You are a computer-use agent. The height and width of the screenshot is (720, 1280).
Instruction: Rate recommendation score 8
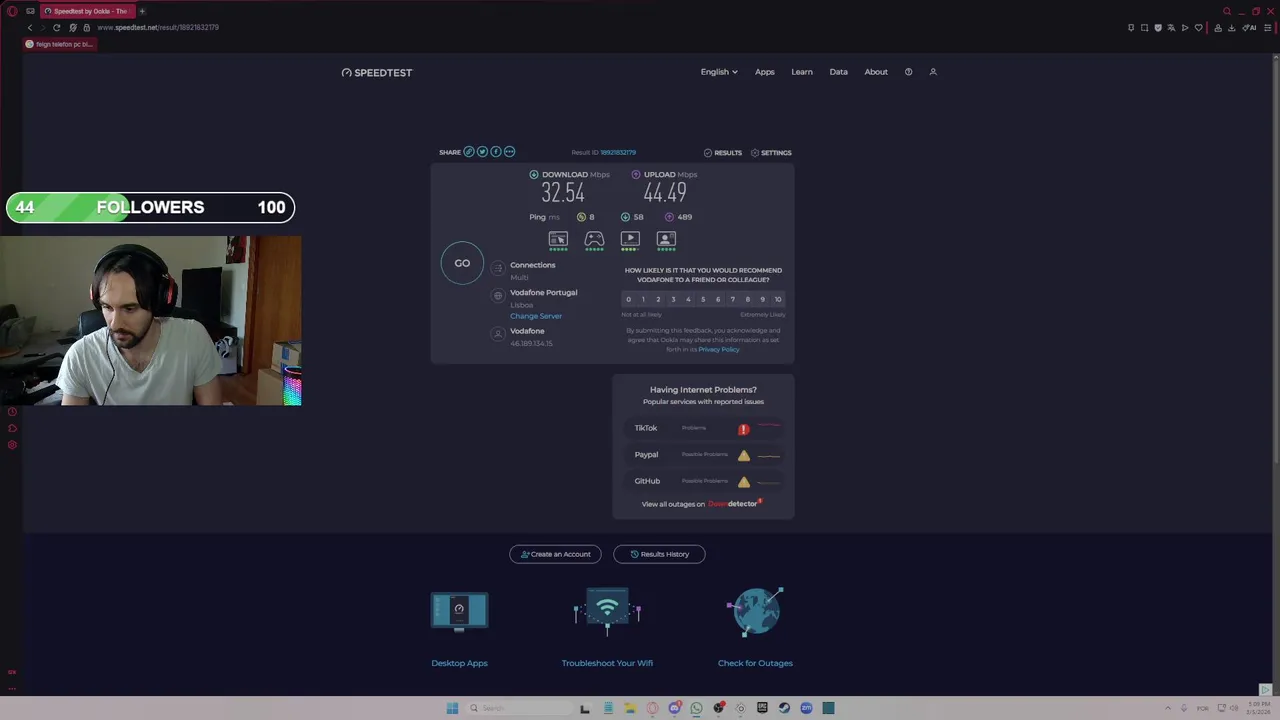click(x=747, y=299)
